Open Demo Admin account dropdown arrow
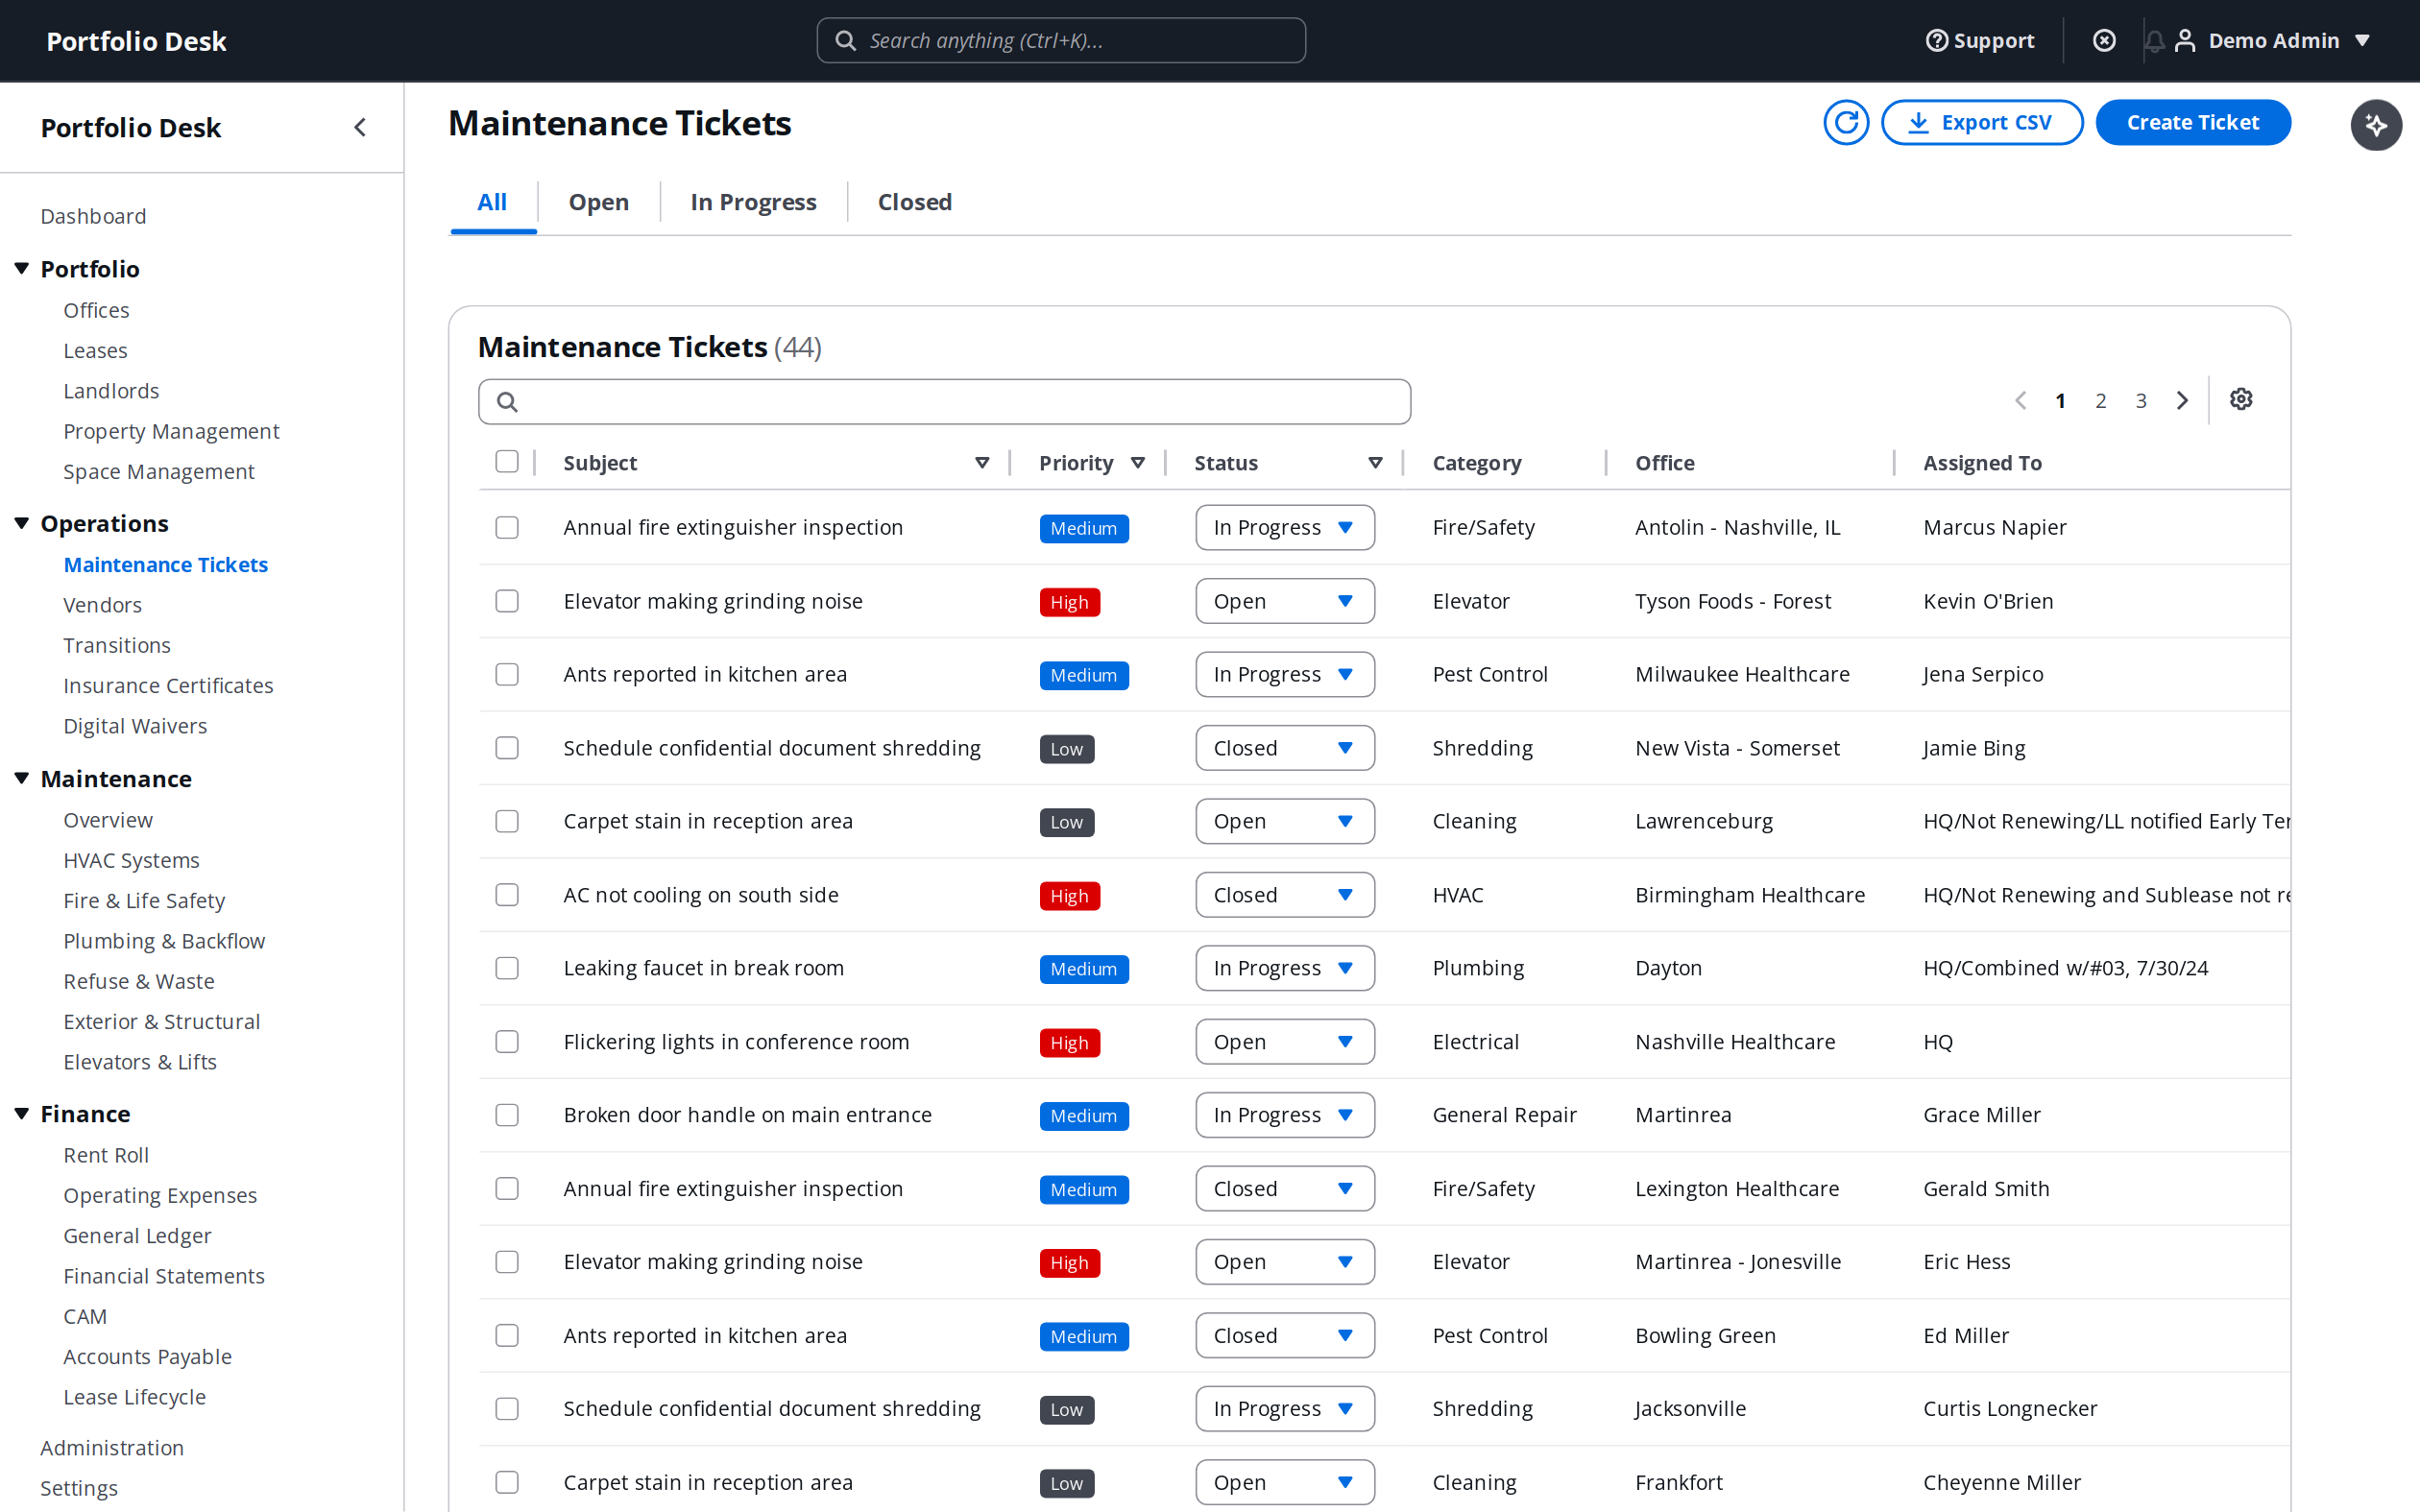The height and width of the screenshot is (1512, 2420). click(x=2362, y=40)
